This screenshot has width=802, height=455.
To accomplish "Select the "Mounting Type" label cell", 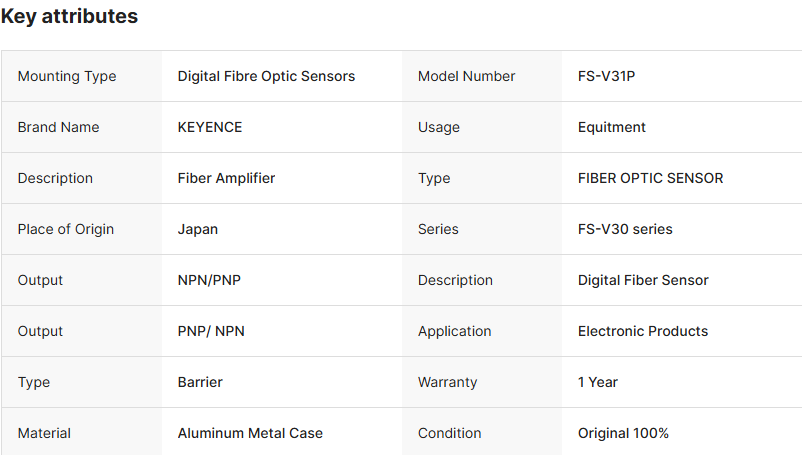I will click(x=67, y=76).
